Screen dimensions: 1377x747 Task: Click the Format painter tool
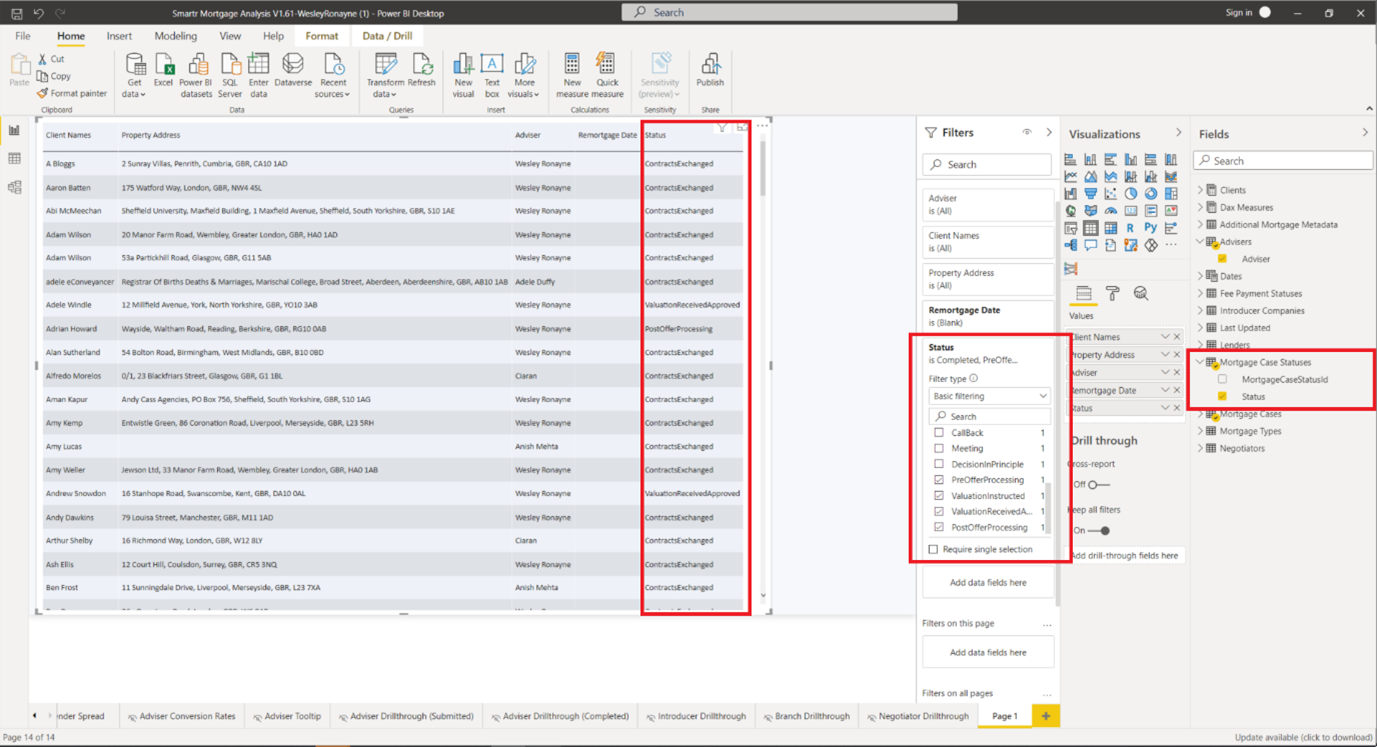click(72, 93)
